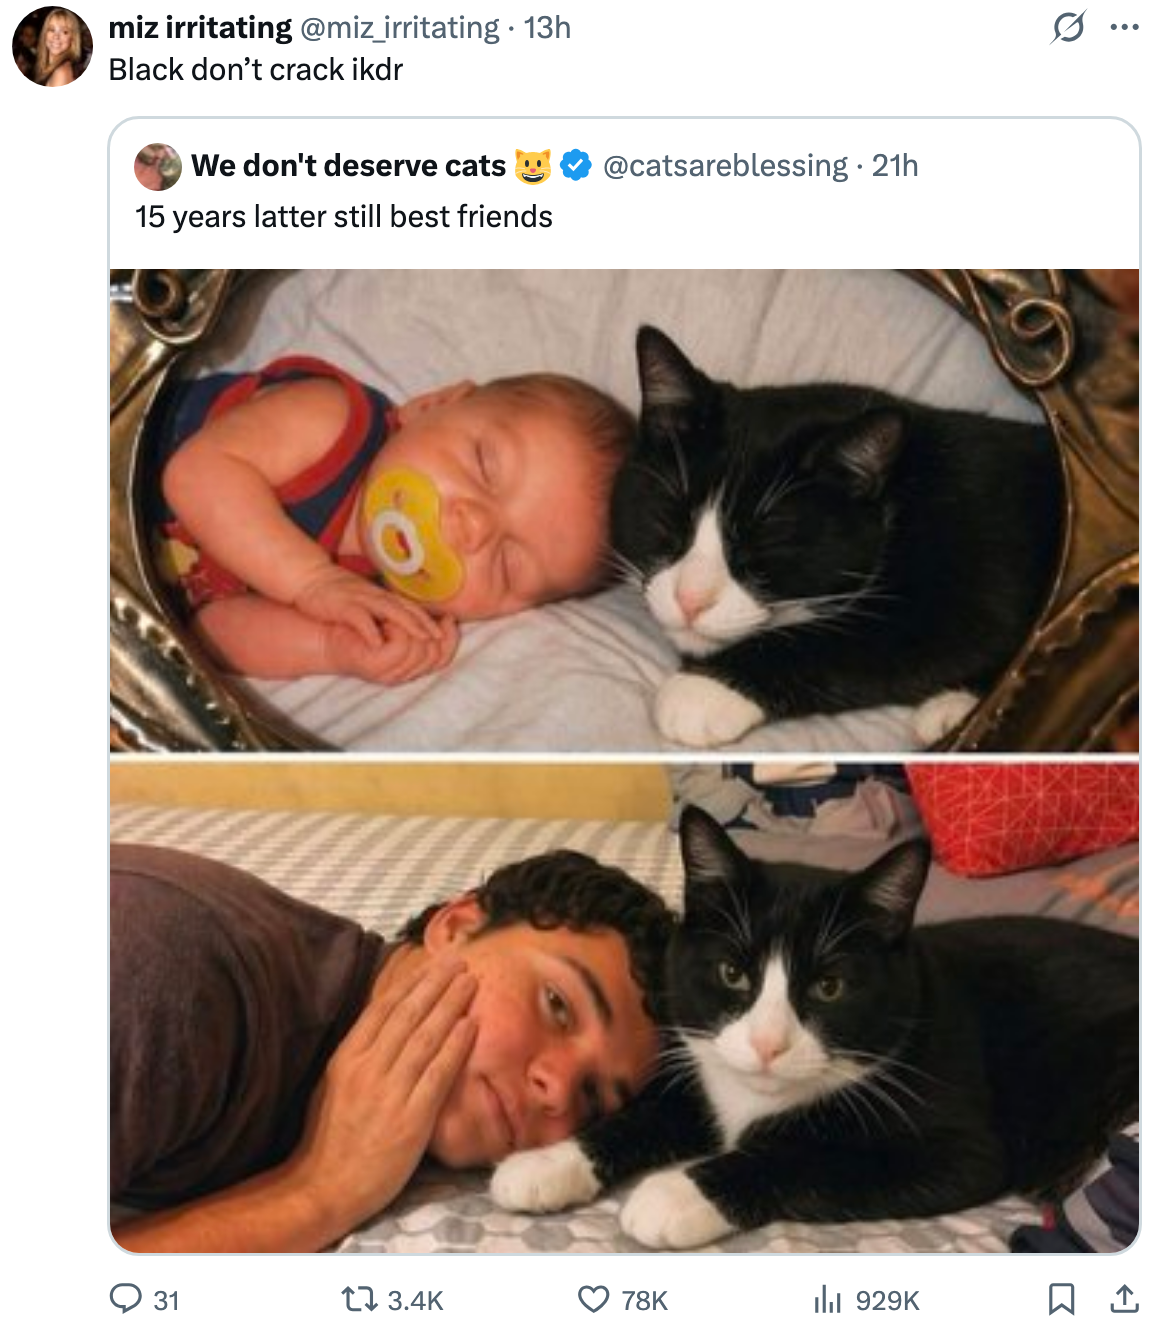Open We don't deserve cats avatar

point(158,166)
